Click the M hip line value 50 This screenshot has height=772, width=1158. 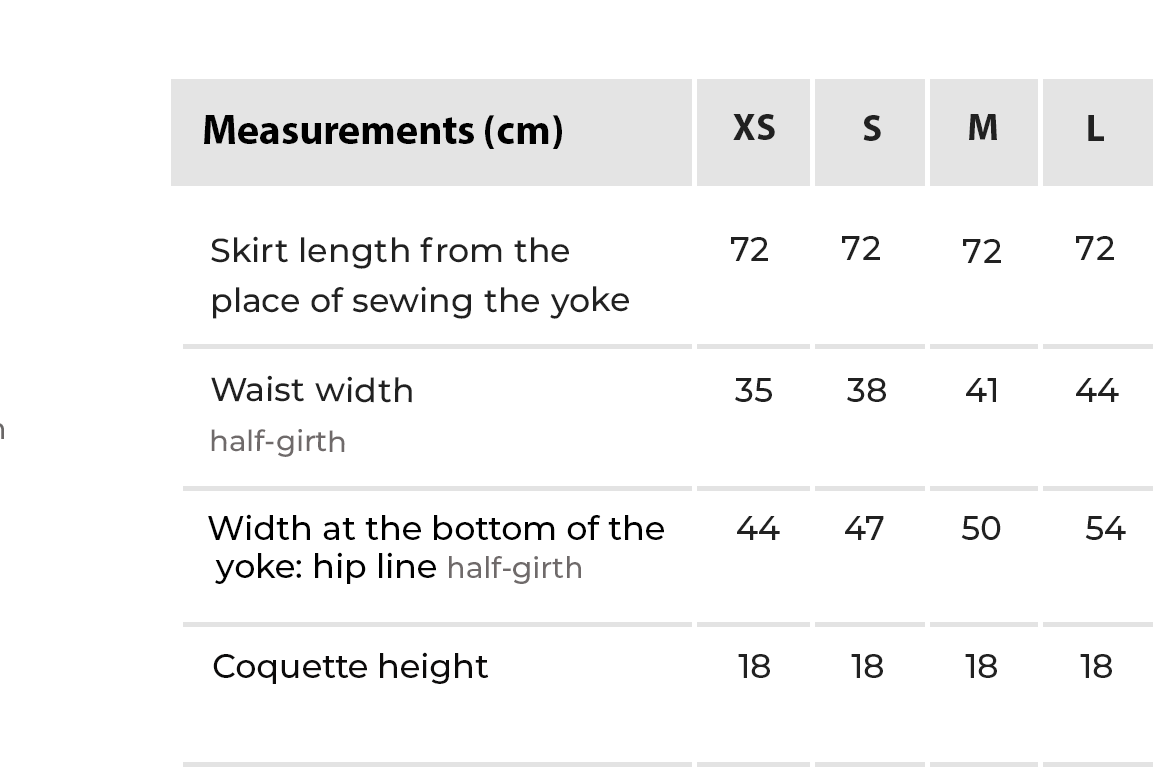981,528
